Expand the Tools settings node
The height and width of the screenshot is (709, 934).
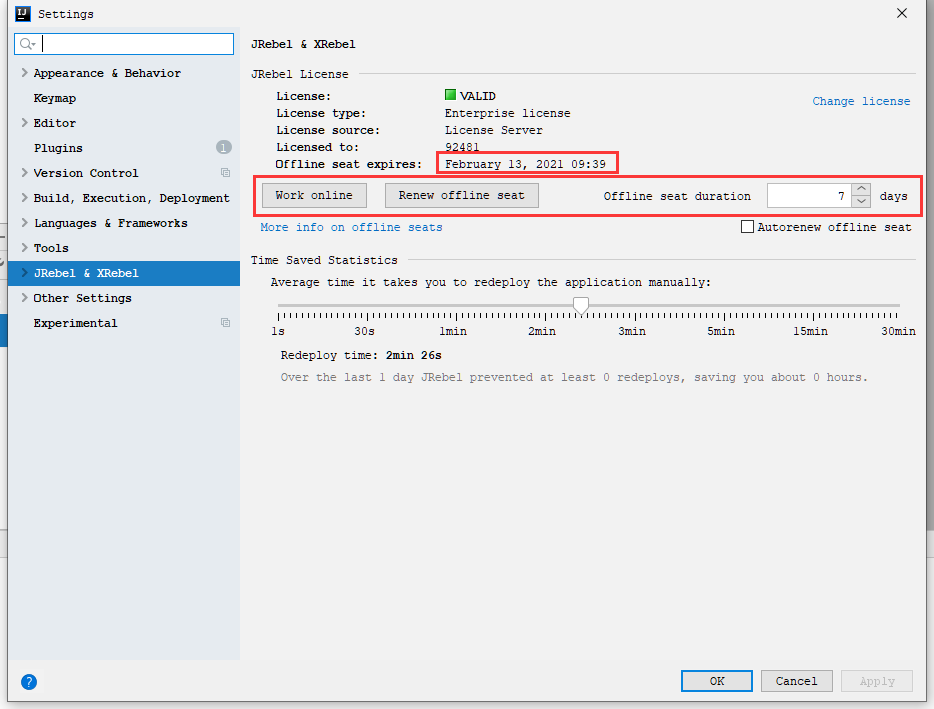24,248
